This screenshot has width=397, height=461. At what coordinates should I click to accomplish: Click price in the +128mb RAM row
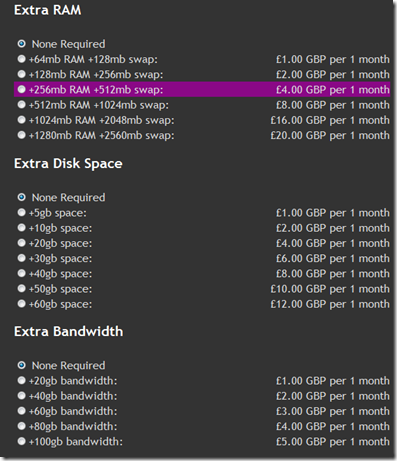pos(333,74)
